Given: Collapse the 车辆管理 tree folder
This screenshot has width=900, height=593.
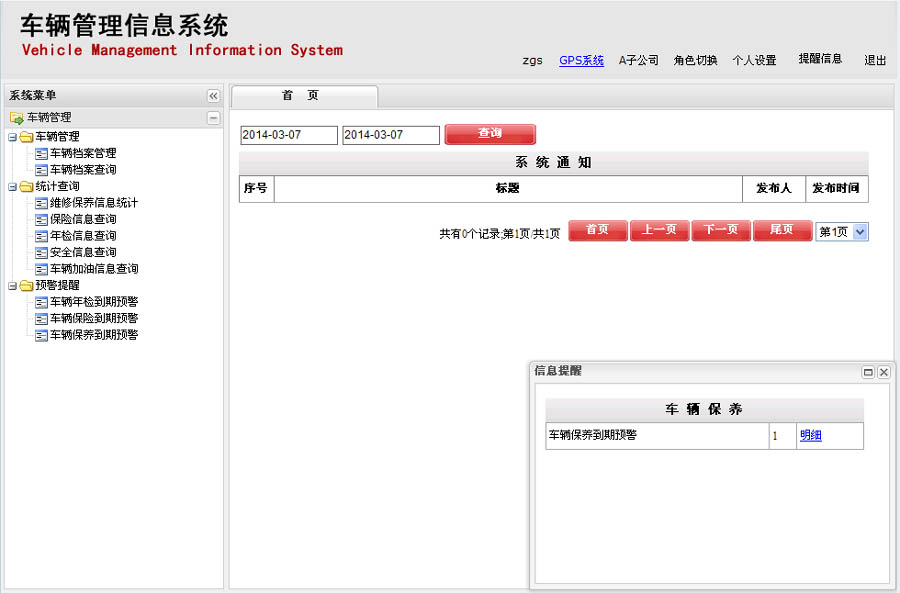Looking at the screenshot, I should click(x=12, y=137).
